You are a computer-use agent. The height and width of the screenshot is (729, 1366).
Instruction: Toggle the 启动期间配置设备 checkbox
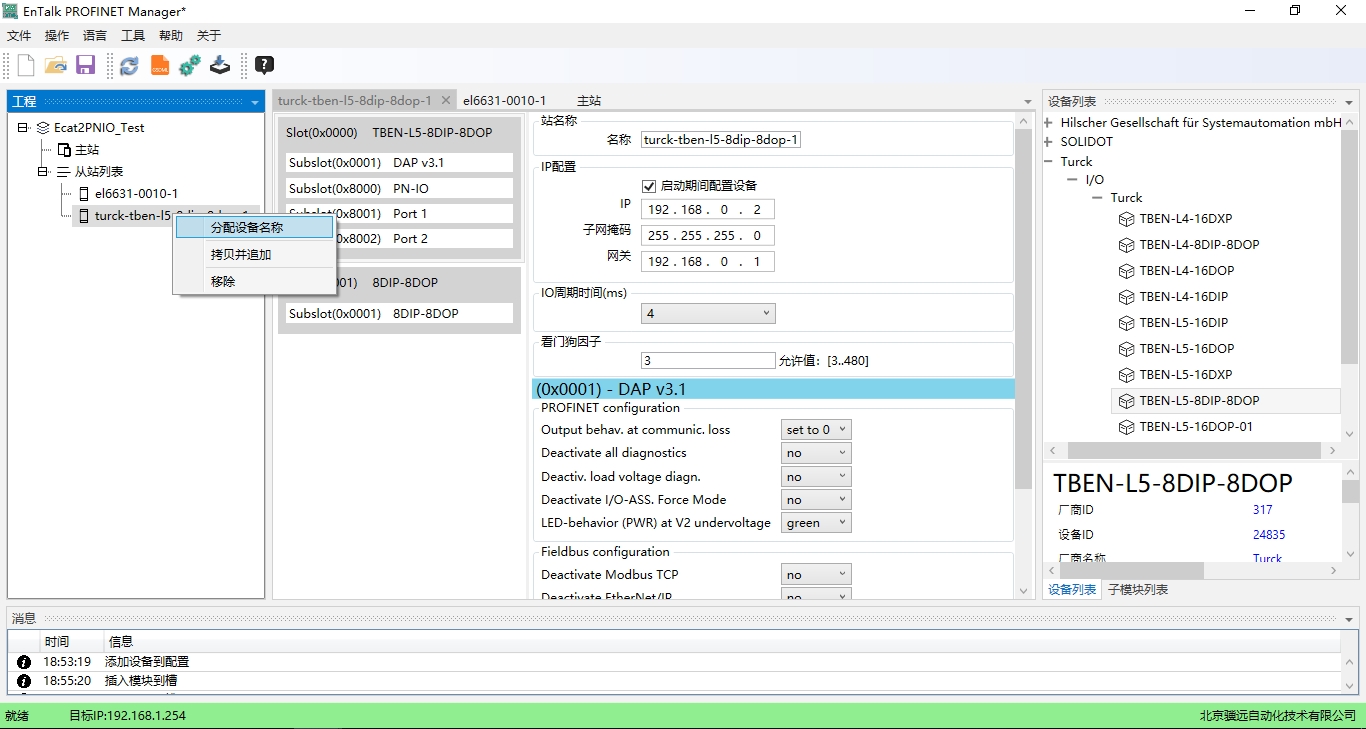[649, 186]
